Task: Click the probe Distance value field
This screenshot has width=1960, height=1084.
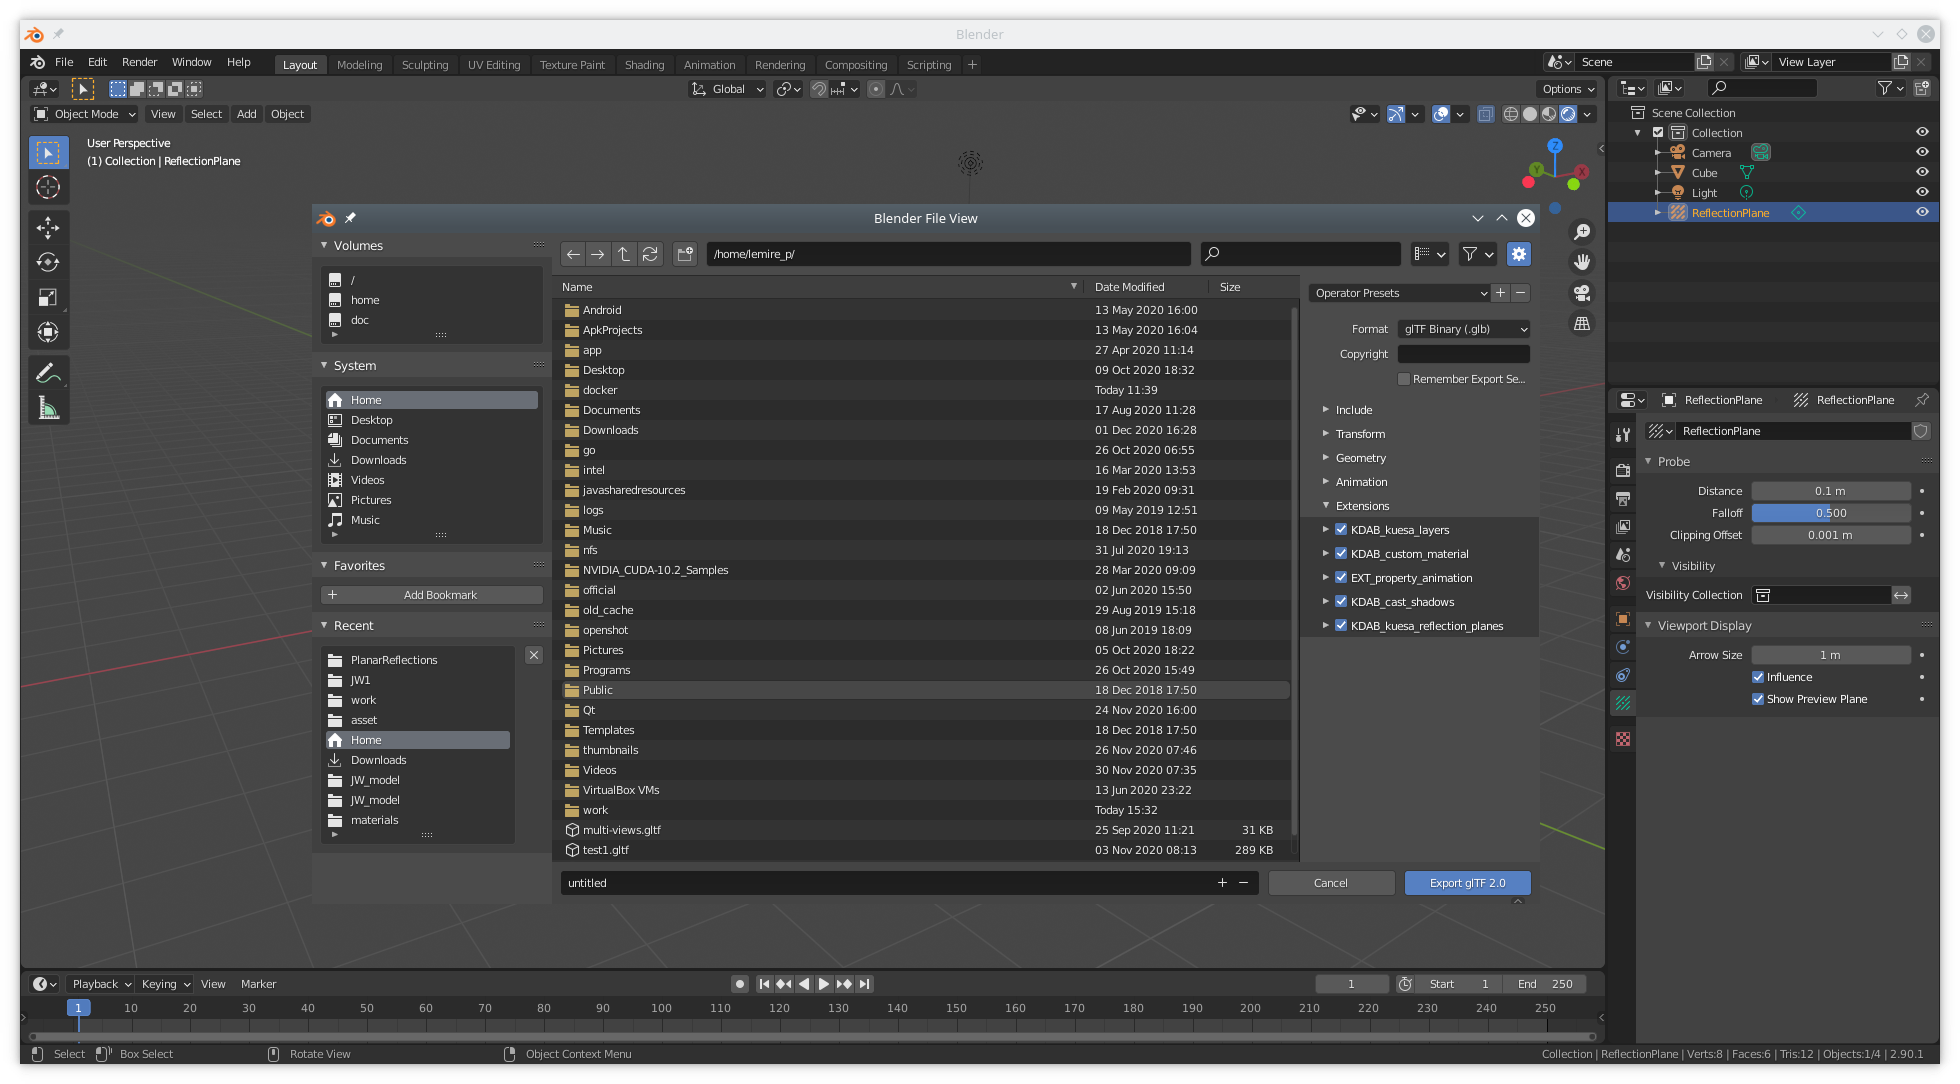Action: coord(1831,491)
